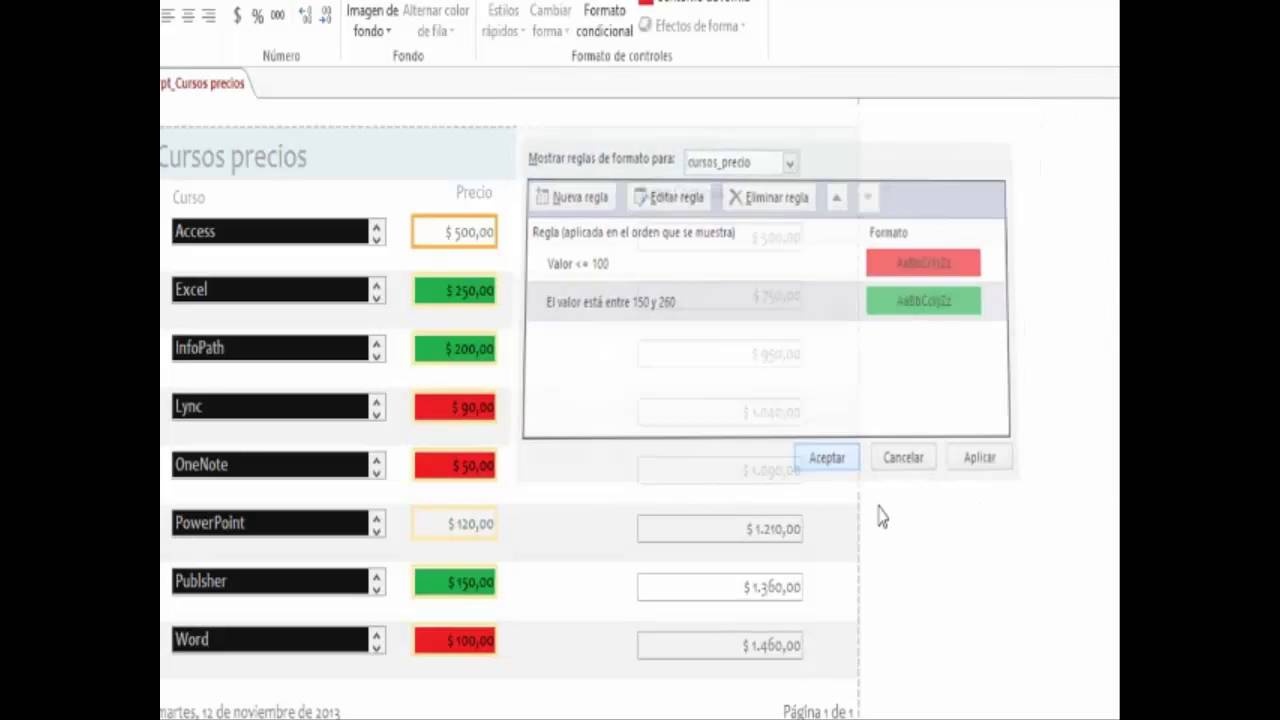Align text right in ribbon

[x=209, y=16]
